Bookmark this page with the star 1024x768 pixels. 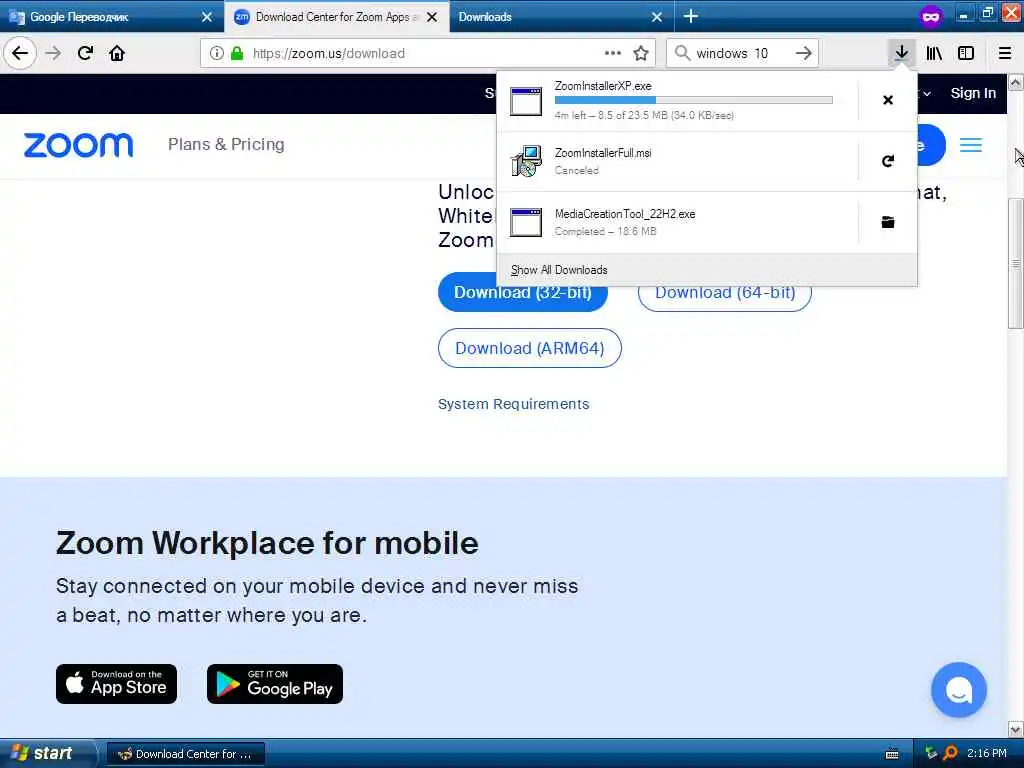coord(641,53)
